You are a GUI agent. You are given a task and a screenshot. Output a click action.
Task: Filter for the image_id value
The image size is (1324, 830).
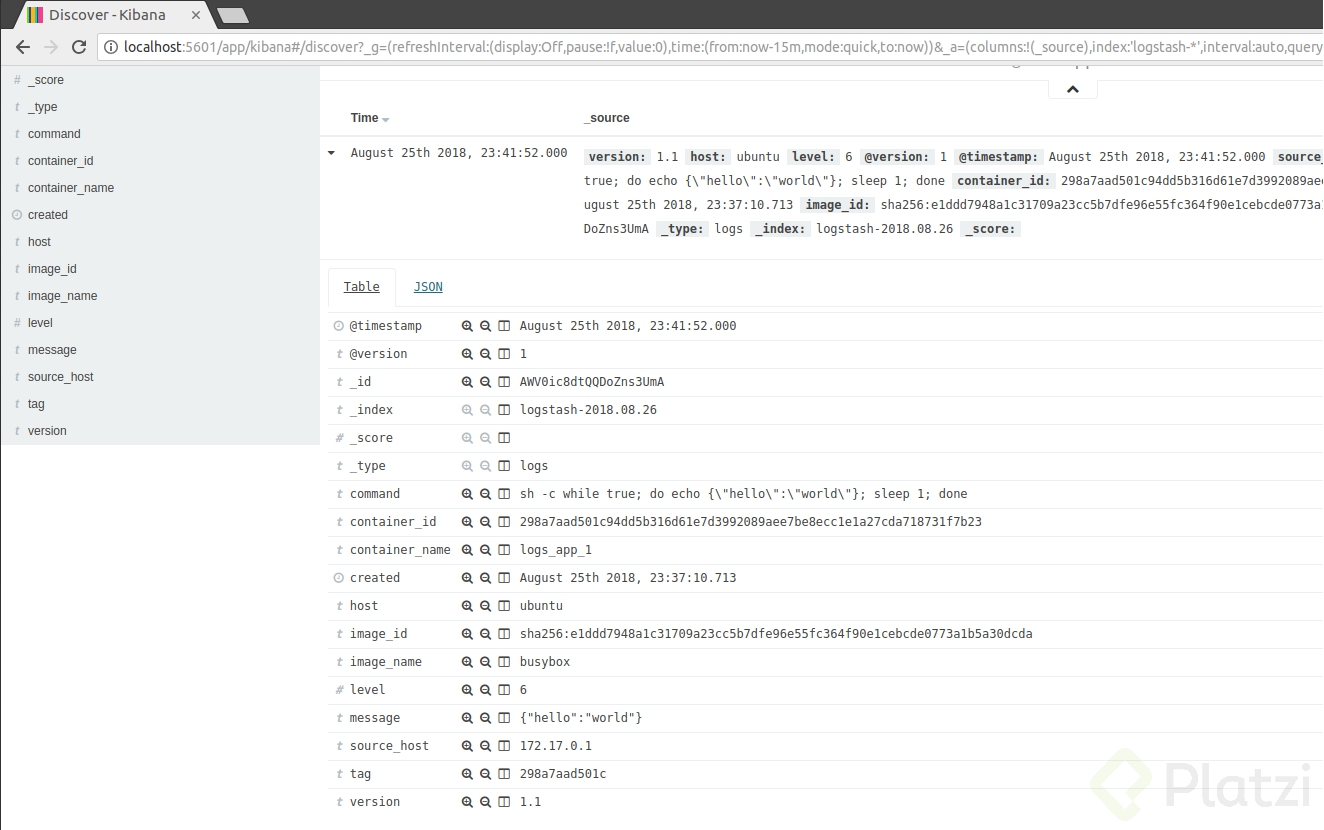[467, 634]
